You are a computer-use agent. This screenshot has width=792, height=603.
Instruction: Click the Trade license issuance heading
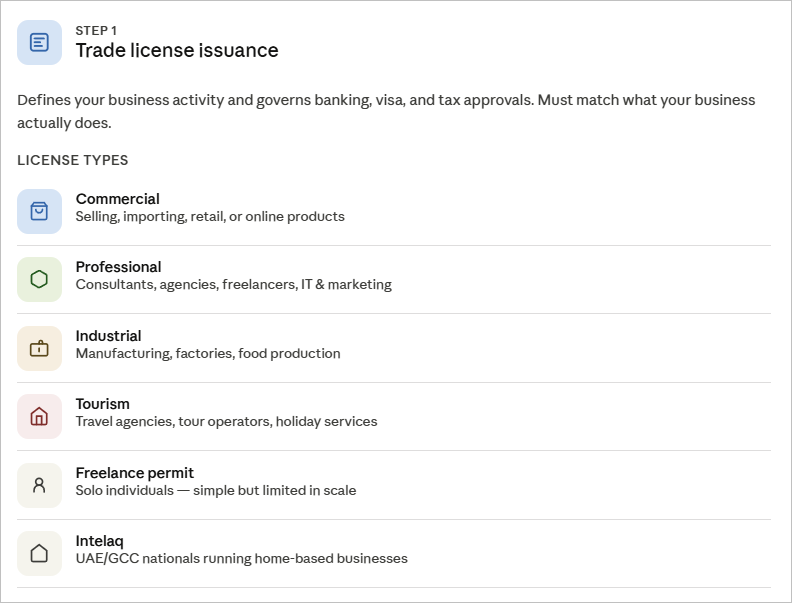click(177, 50)
